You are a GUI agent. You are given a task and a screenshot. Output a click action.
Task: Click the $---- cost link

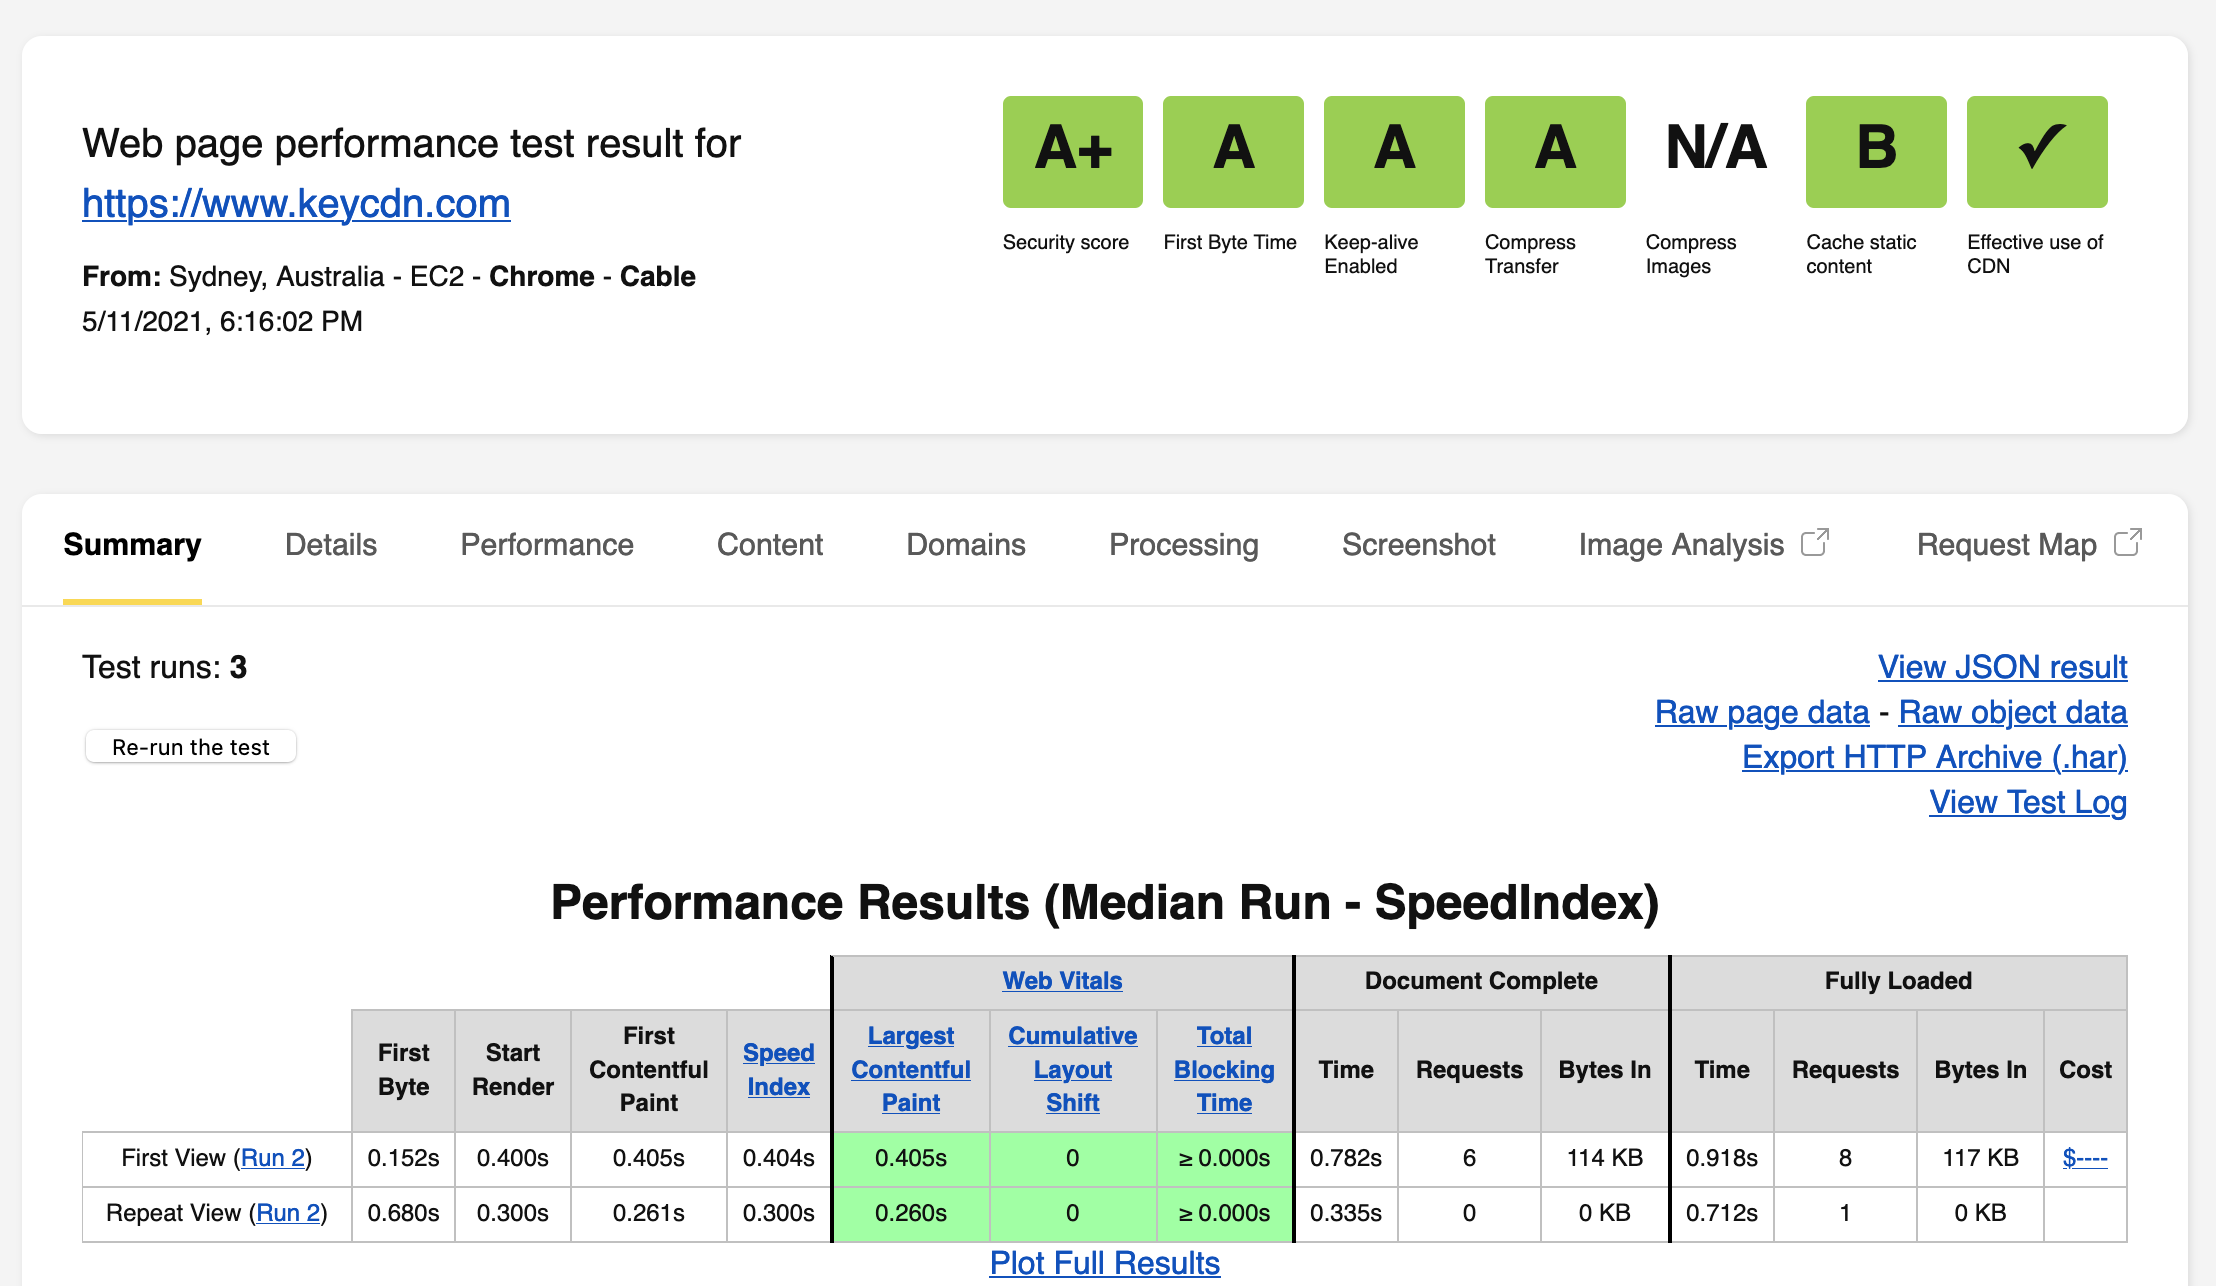(2085, 1158)
